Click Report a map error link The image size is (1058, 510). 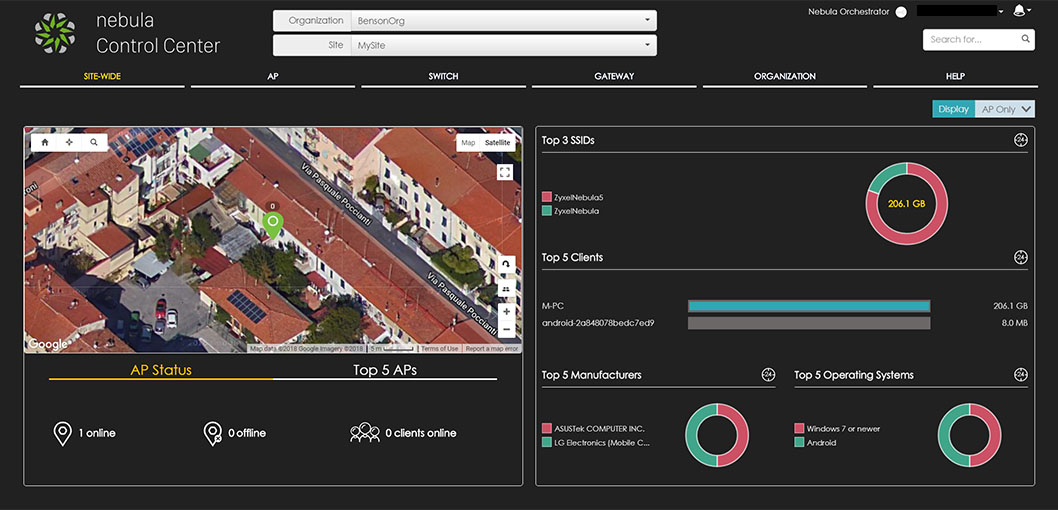coord(492,349)
